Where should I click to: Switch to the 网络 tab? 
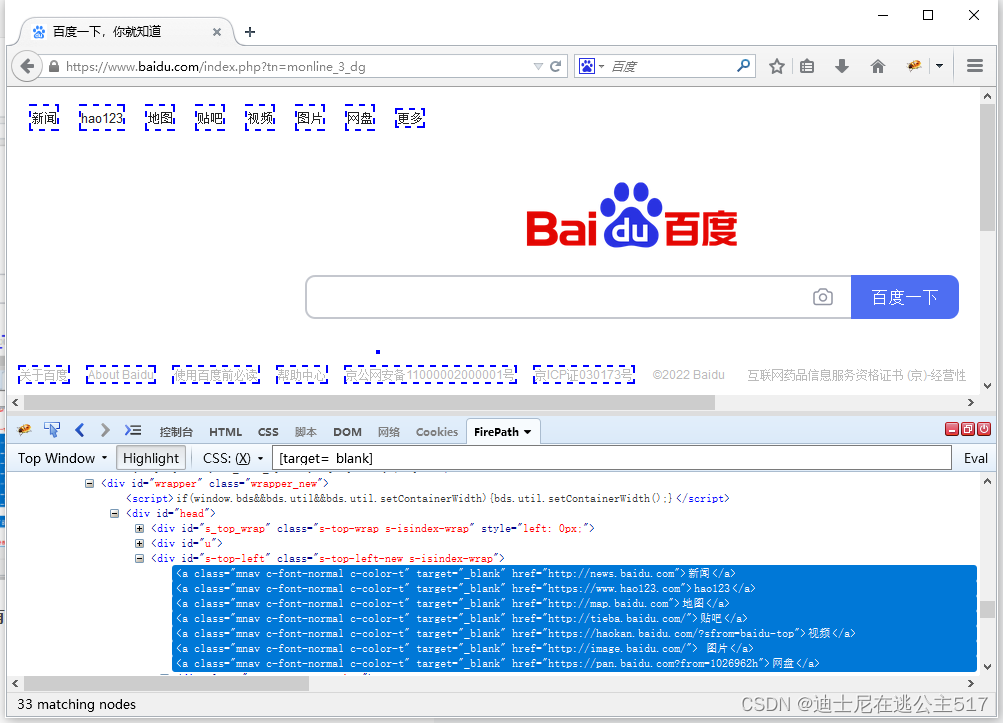point(389,432)
